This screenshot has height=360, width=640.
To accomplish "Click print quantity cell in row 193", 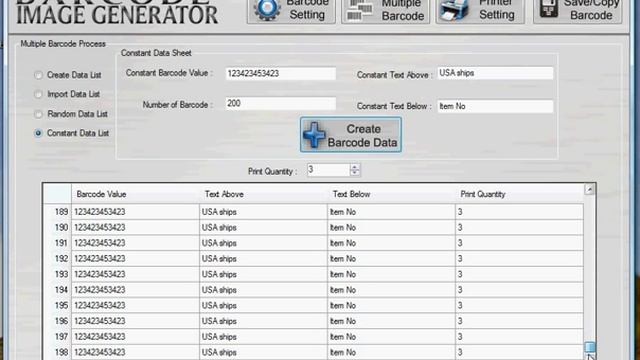I will click(519, 274).
